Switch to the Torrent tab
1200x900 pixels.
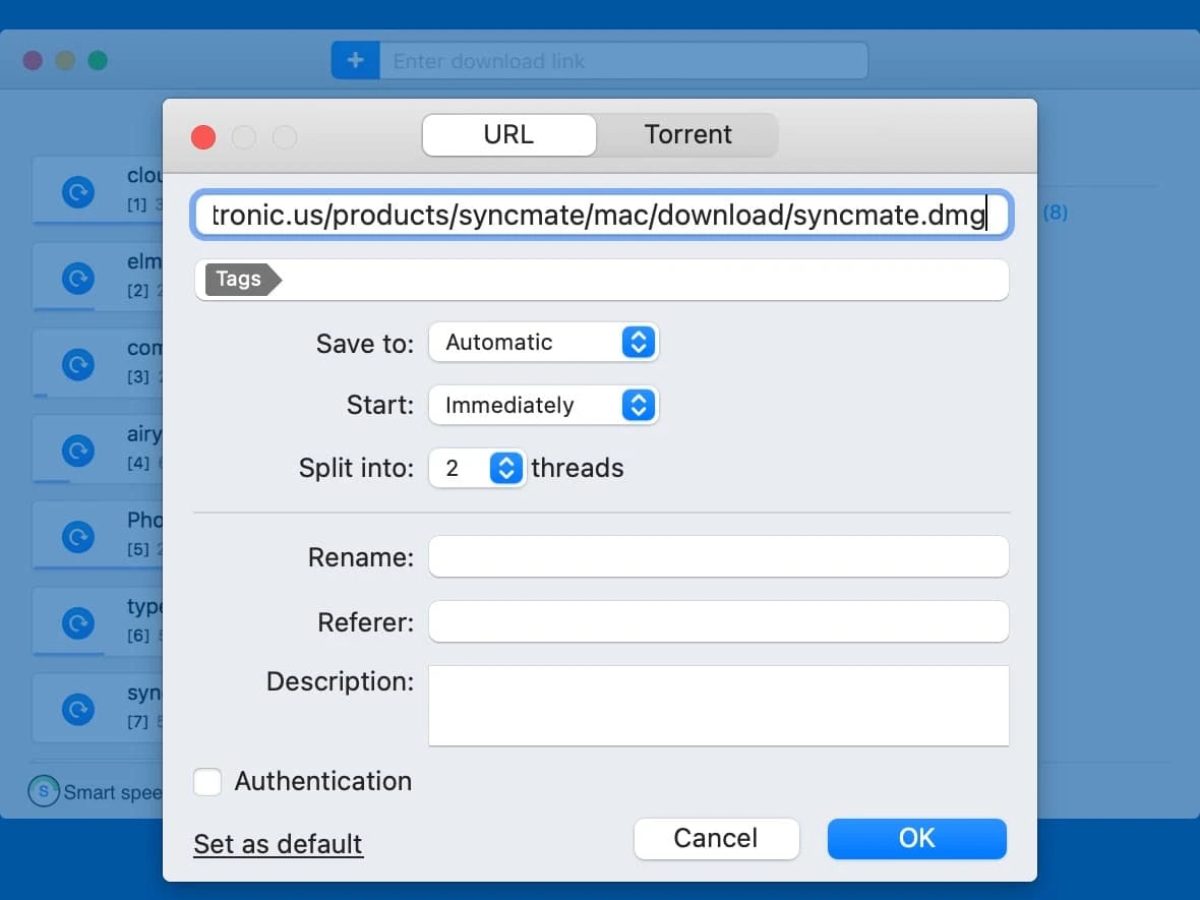tap(688, 135)
